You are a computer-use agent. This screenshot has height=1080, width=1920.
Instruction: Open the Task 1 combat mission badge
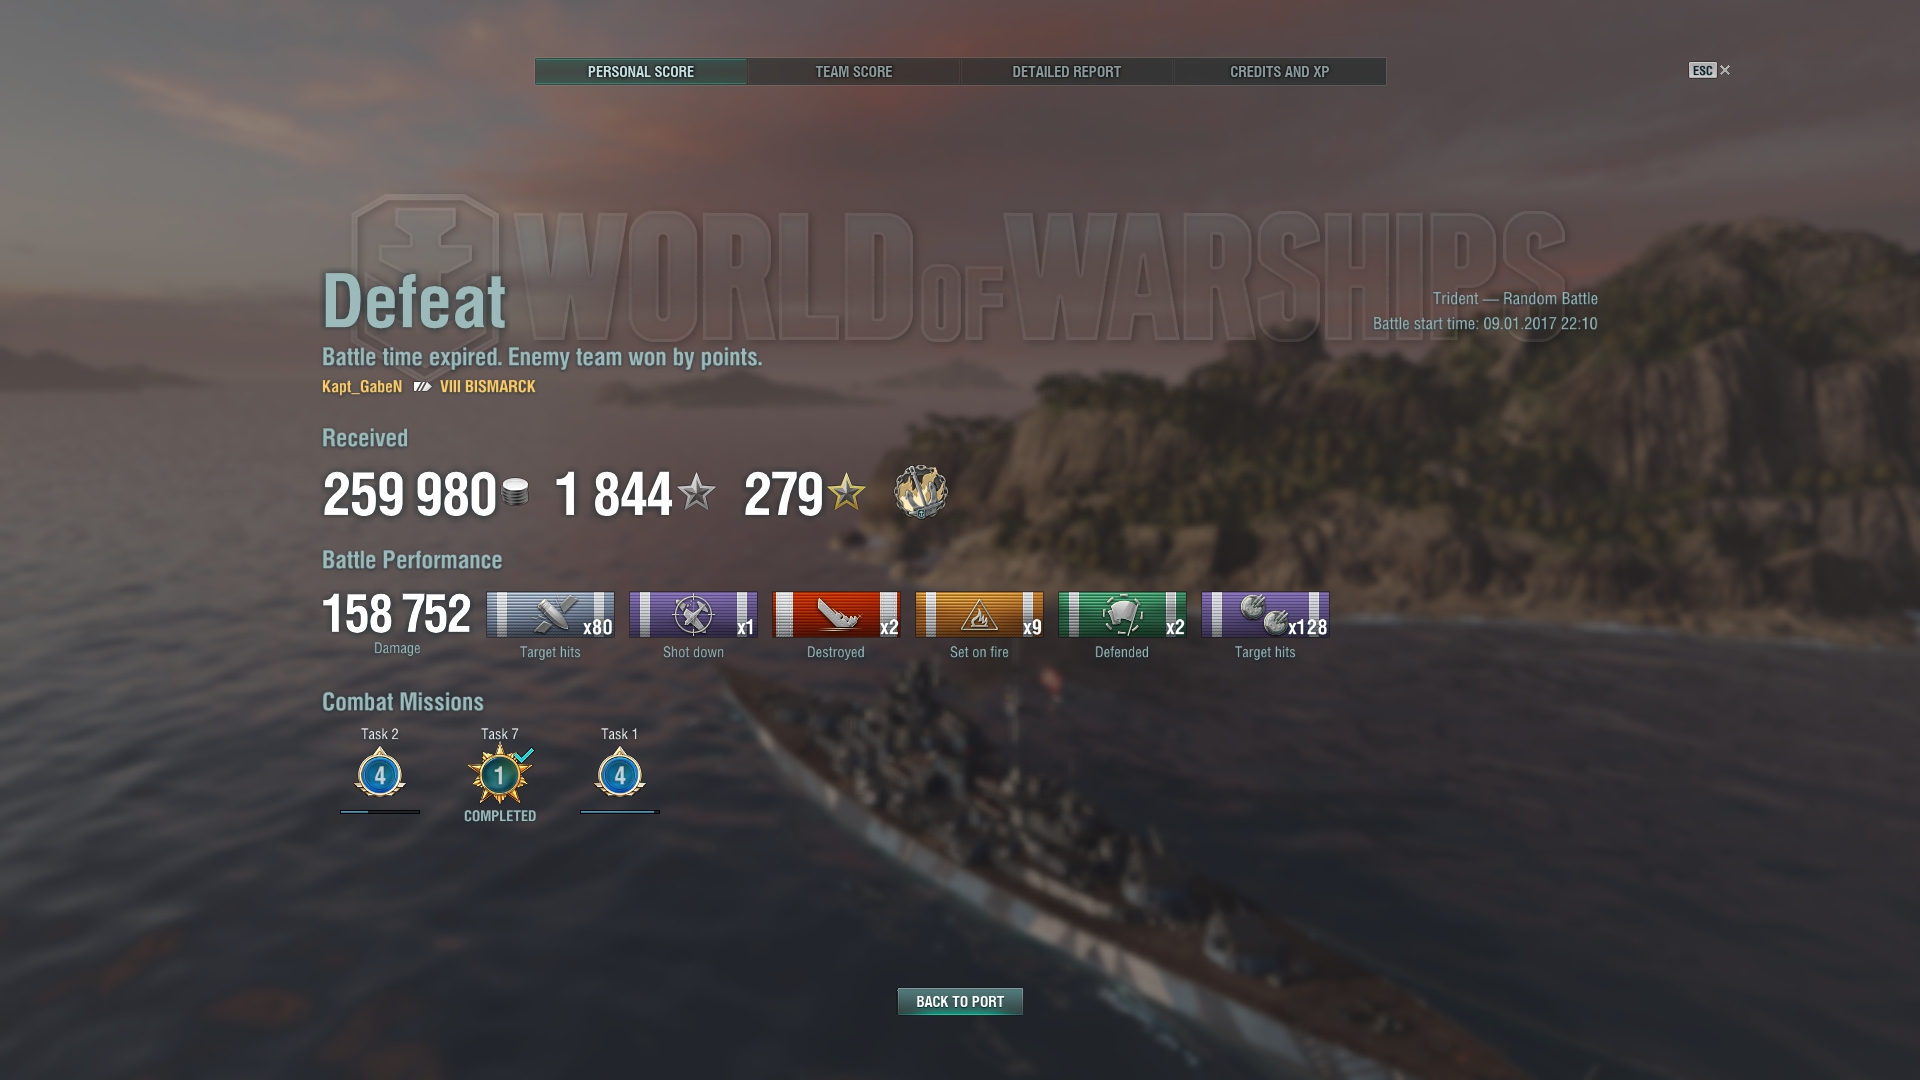coord(620,773)
